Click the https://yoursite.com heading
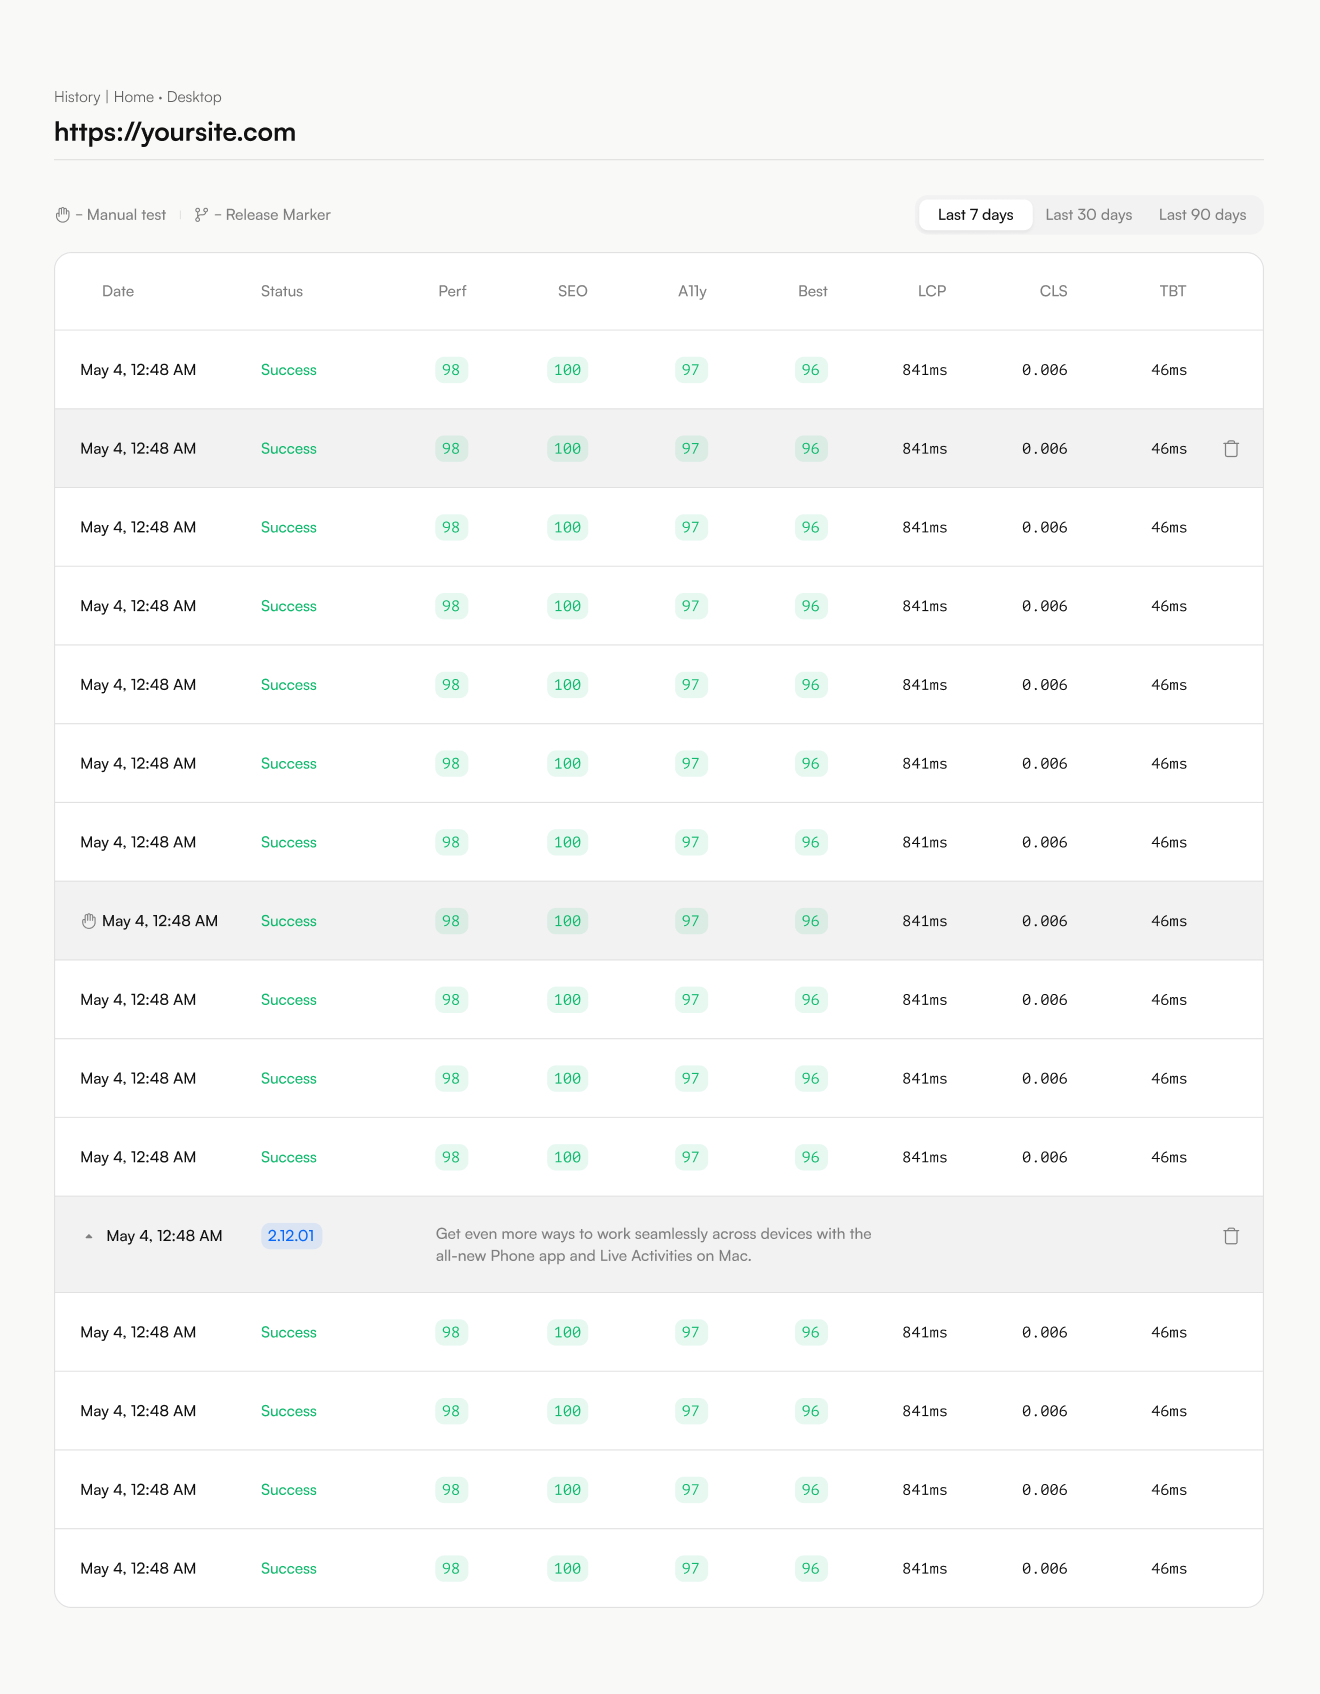The height and width of the screenshot is (1694, 1320). (x=175, y=132)
